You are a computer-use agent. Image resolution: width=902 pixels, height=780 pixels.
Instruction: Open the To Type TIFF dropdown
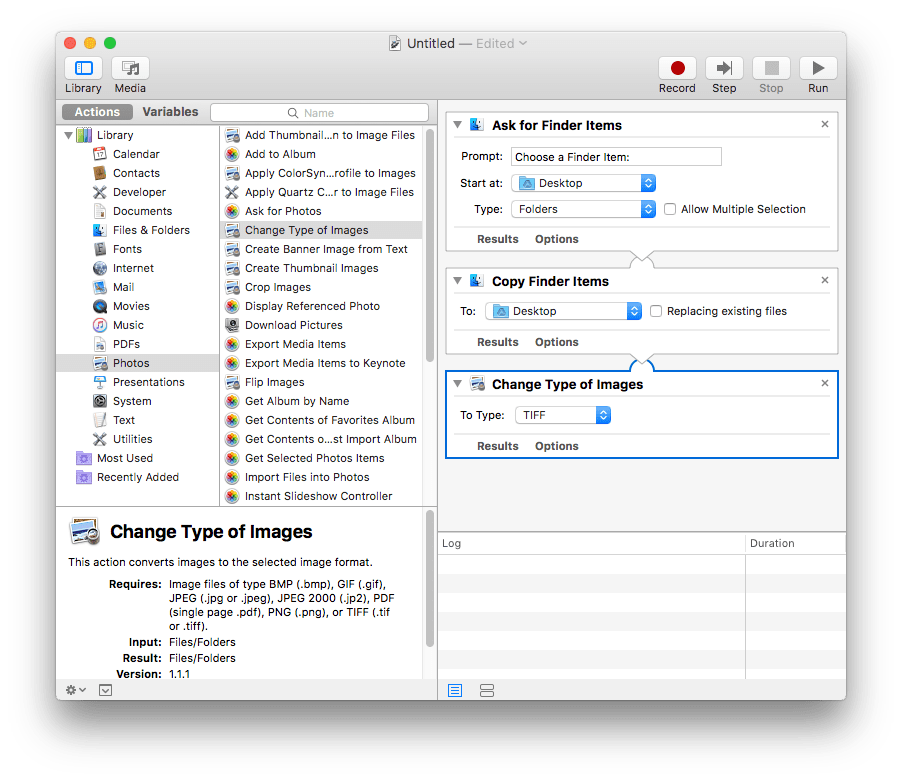(563, 415)
